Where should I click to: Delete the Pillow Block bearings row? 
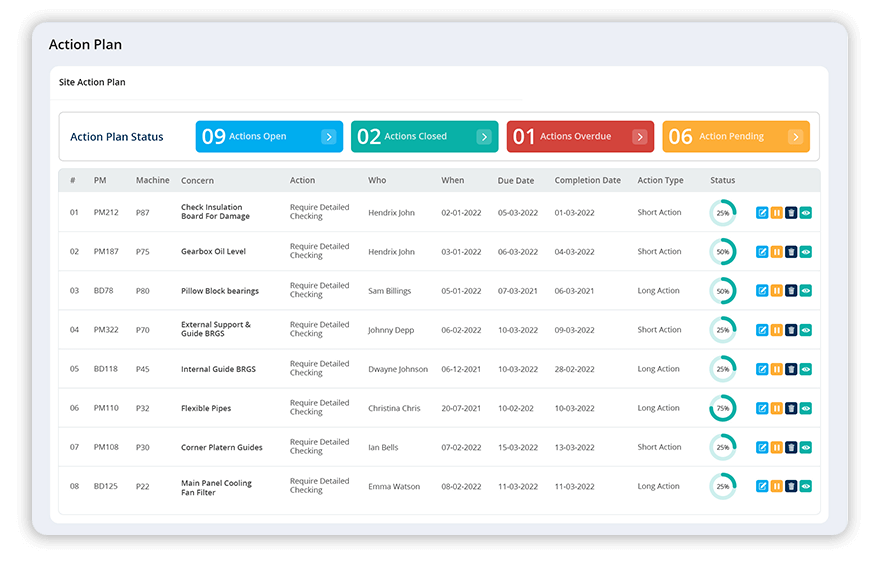791,291
